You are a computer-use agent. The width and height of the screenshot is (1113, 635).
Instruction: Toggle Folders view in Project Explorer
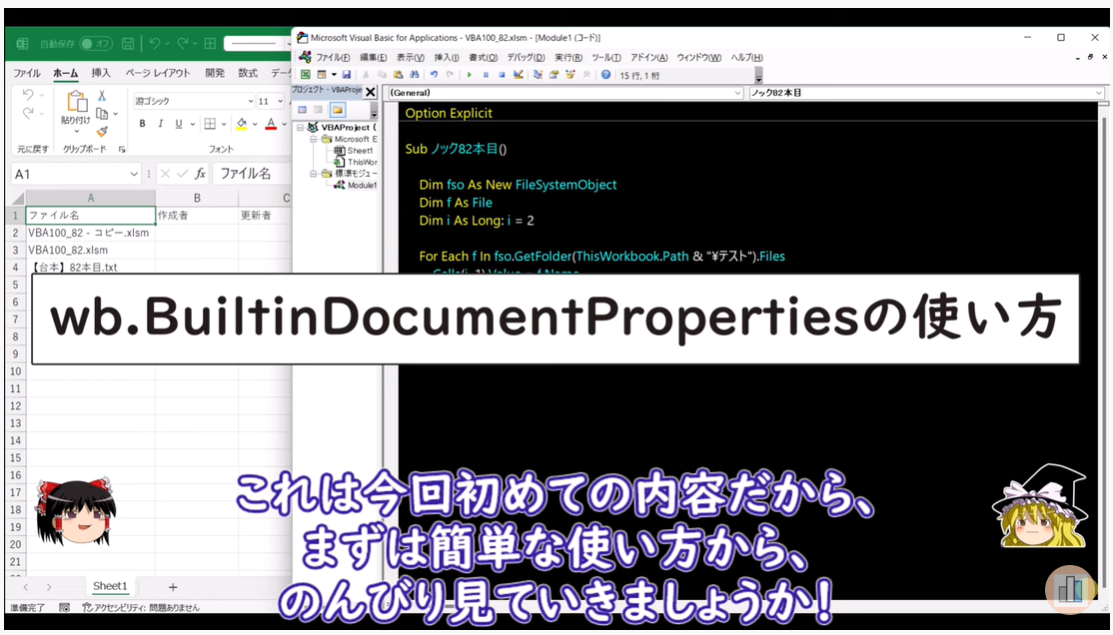(x=337, y=109)
